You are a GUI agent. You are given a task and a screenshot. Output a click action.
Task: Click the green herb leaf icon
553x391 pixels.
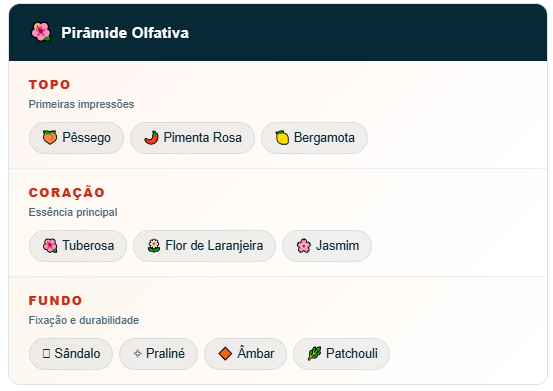pos(314,353)
